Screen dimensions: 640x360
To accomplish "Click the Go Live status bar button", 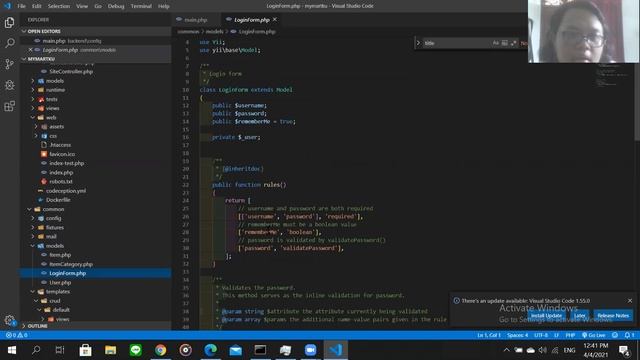I will [x=593, y=335].
